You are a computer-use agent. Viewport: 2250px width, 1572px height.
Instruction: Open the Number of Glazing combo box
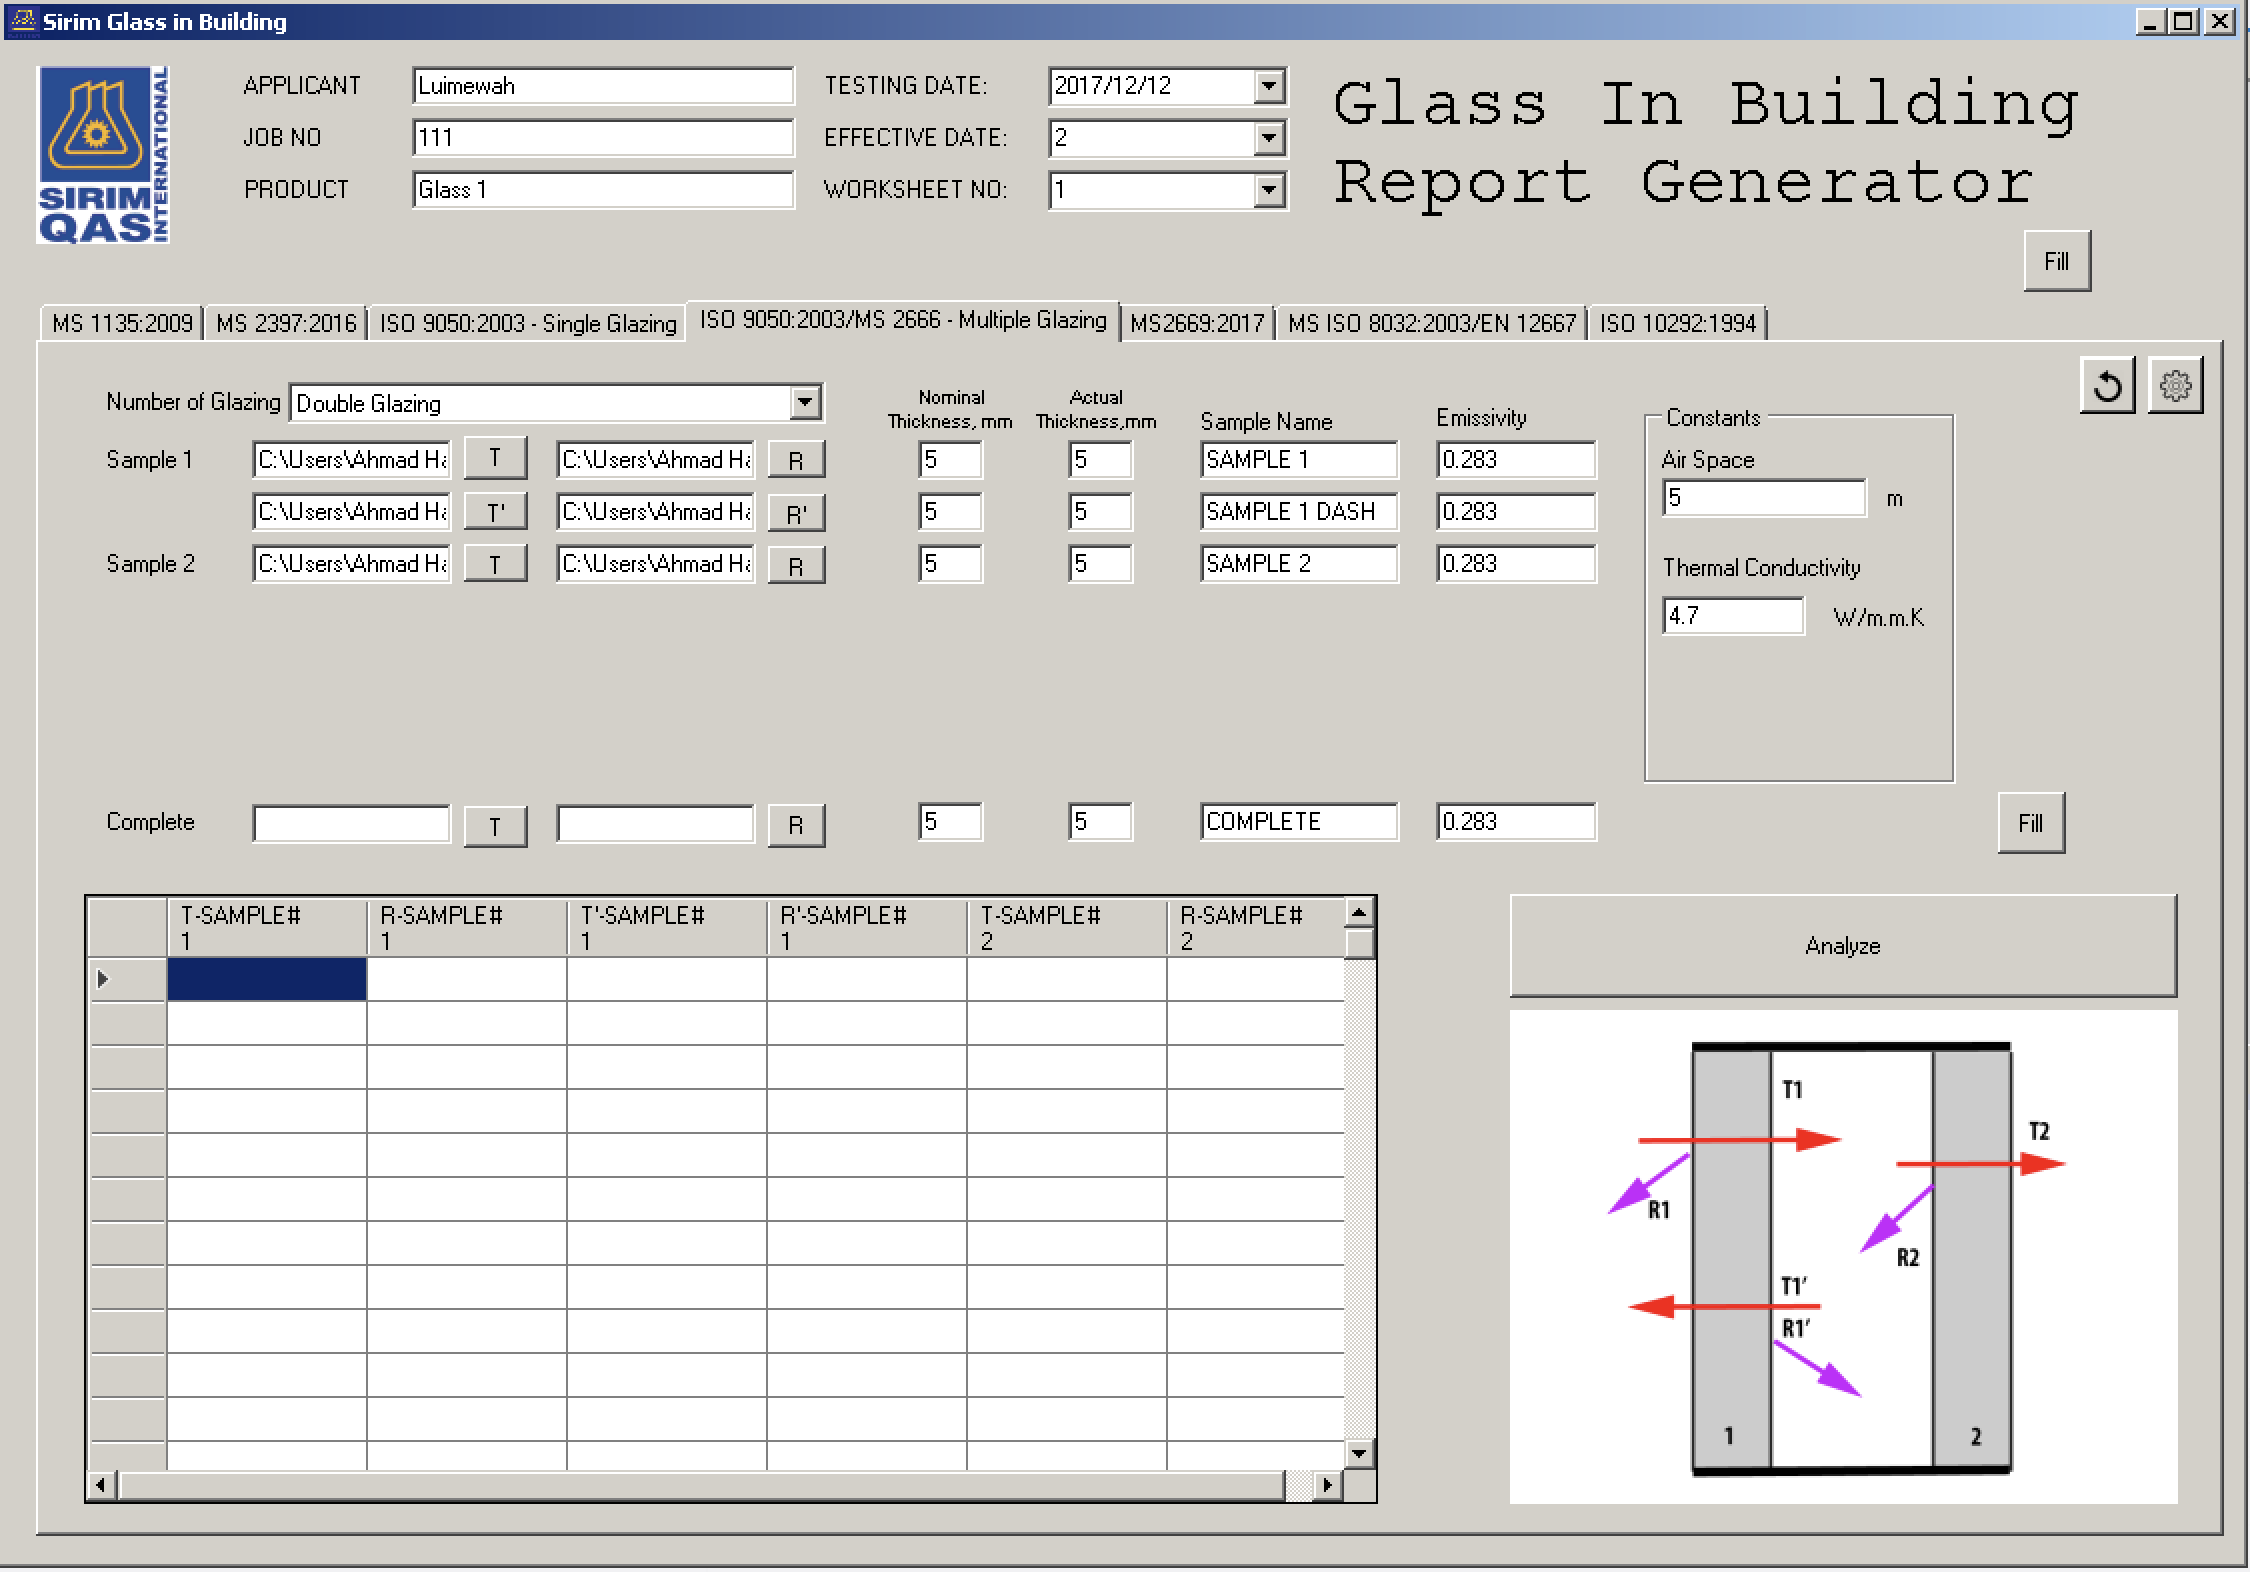[805, 403]
